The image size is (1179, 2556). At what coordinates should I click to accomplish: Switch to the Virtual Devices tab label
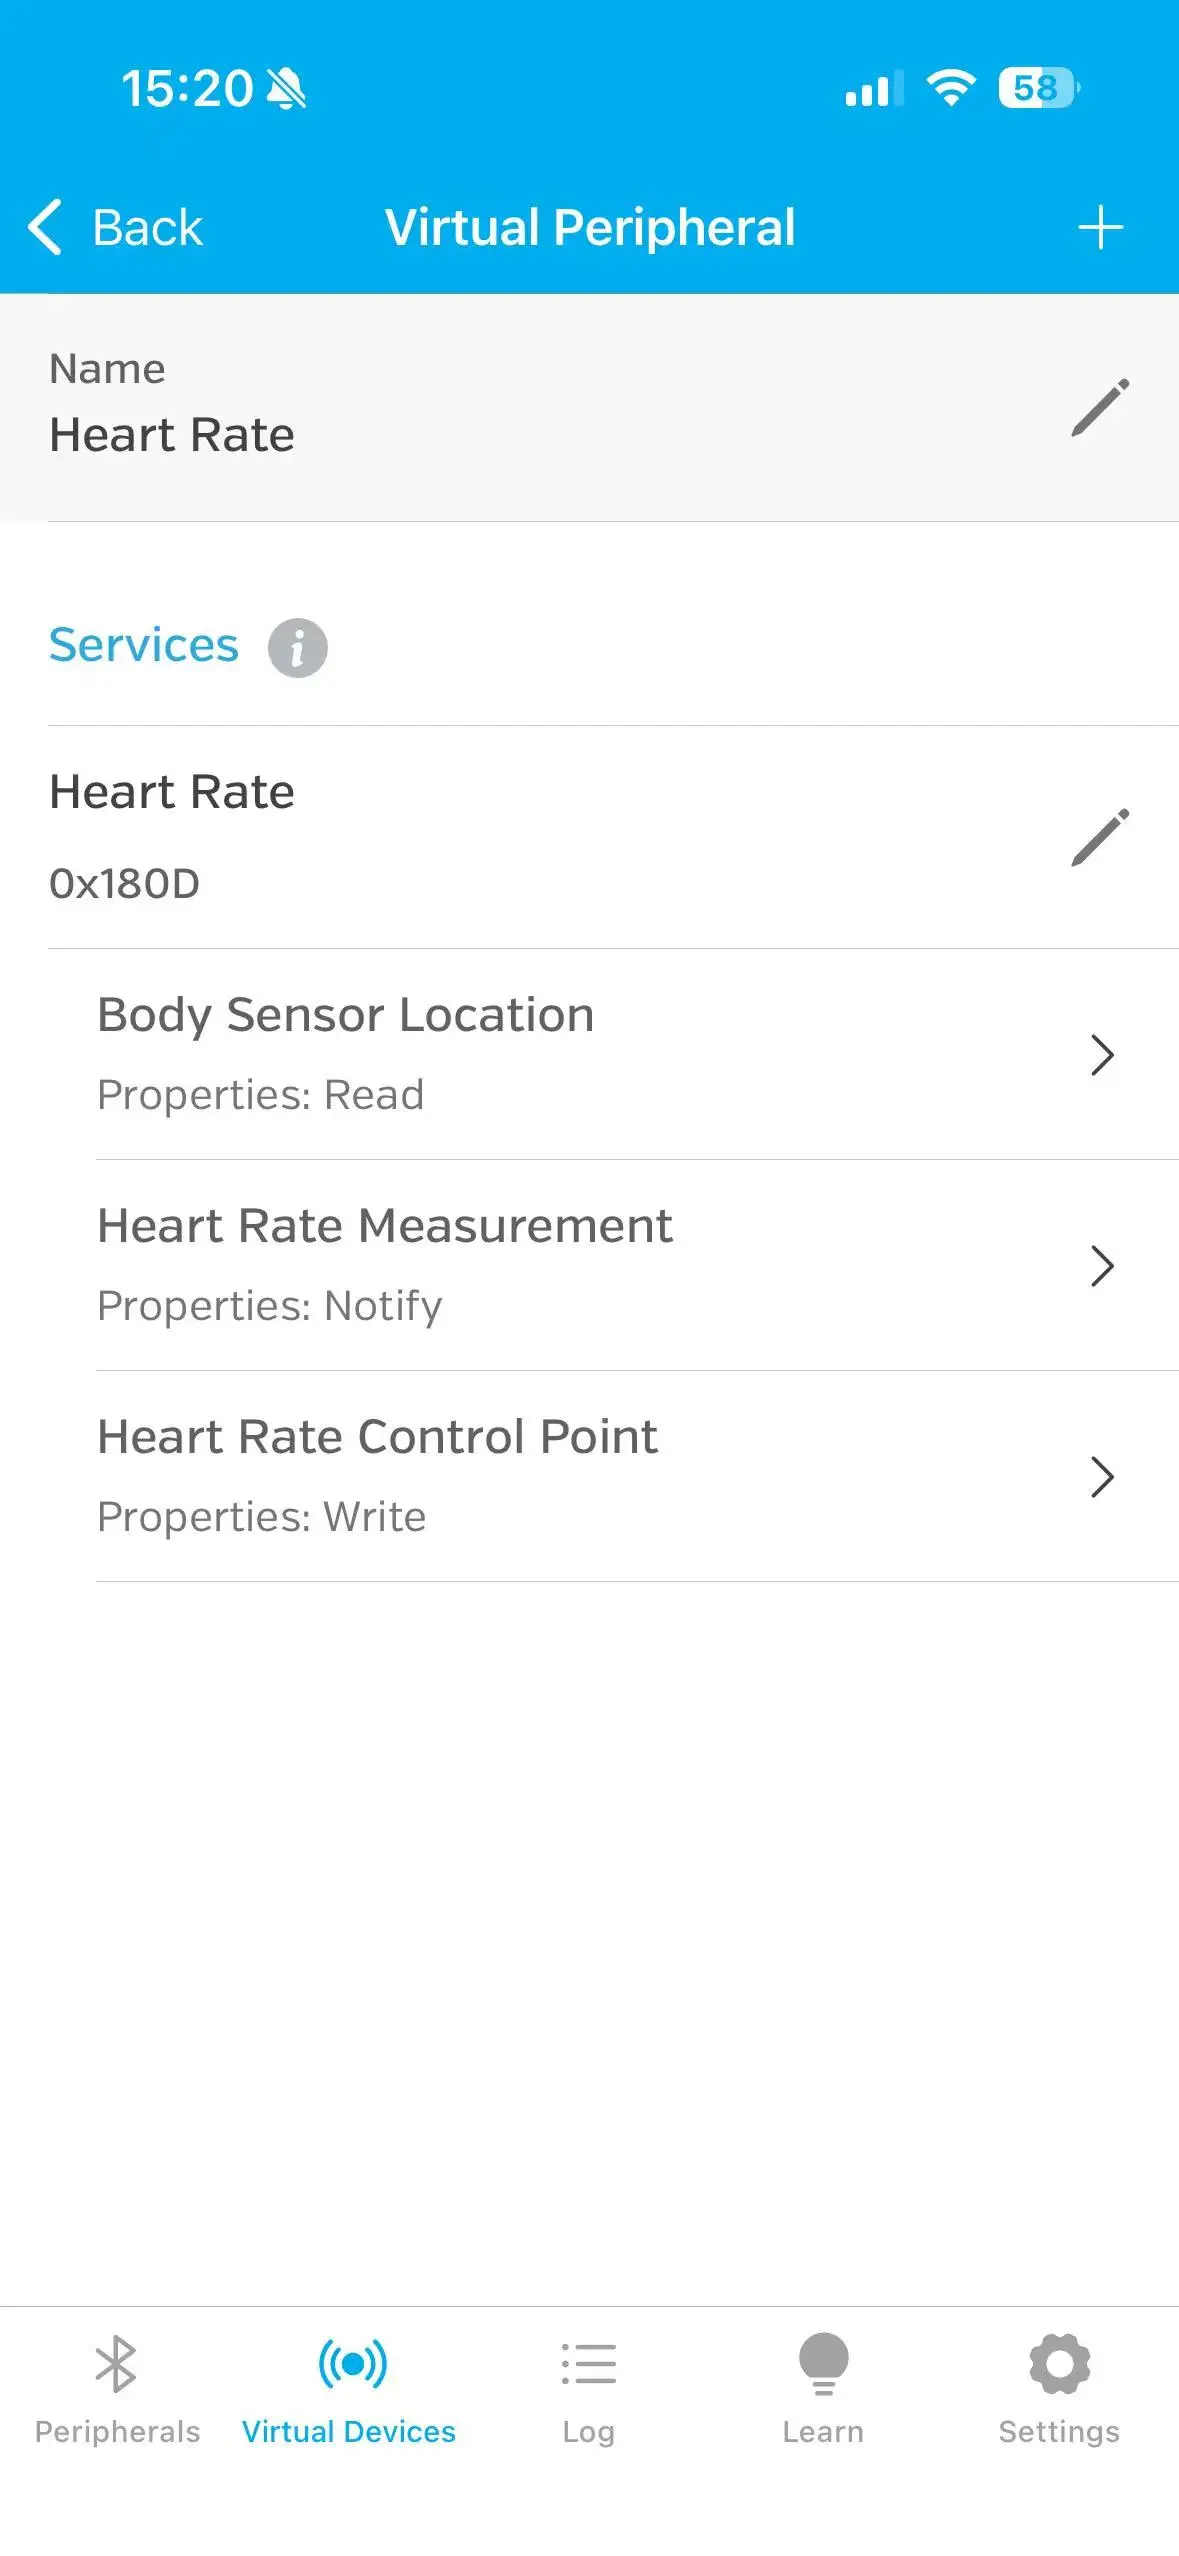(349, 2432)
